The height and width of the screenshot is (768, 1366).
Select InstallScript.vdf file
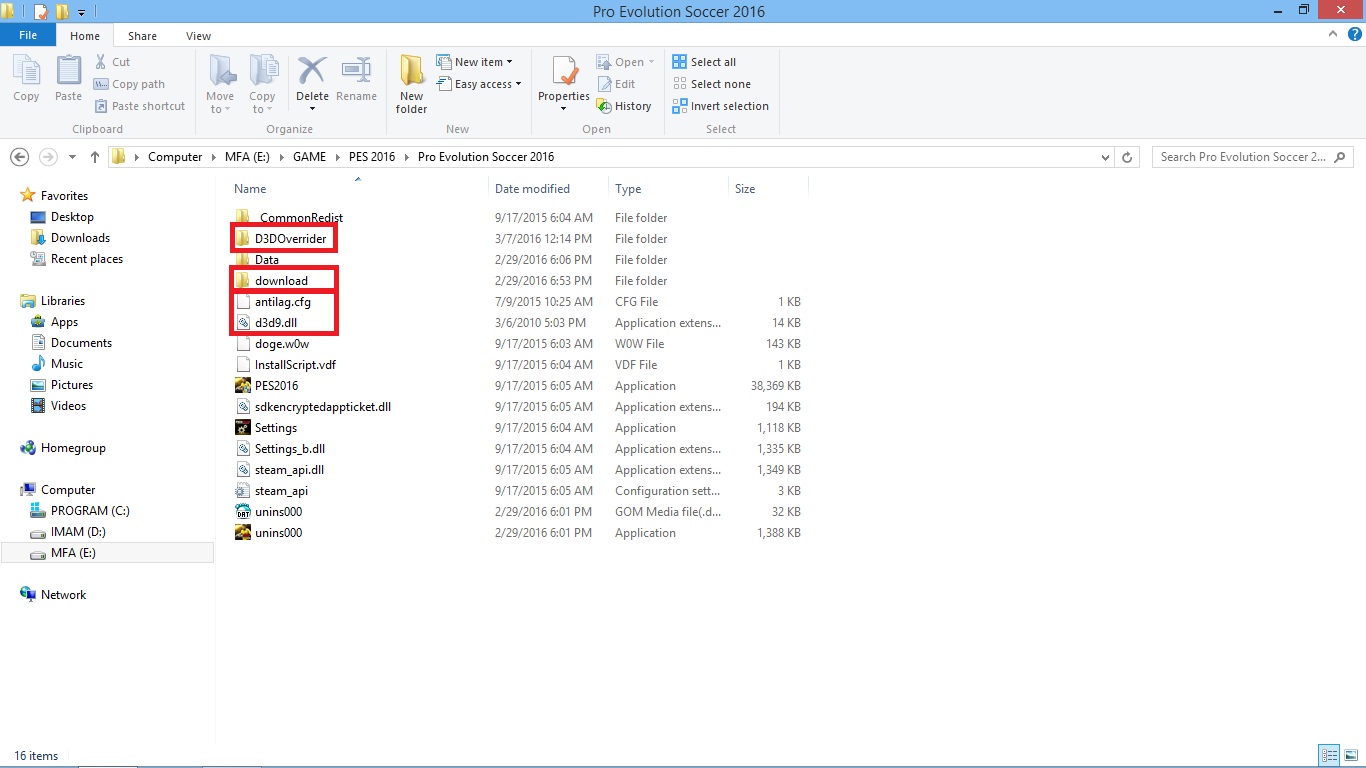pos(295,365)
